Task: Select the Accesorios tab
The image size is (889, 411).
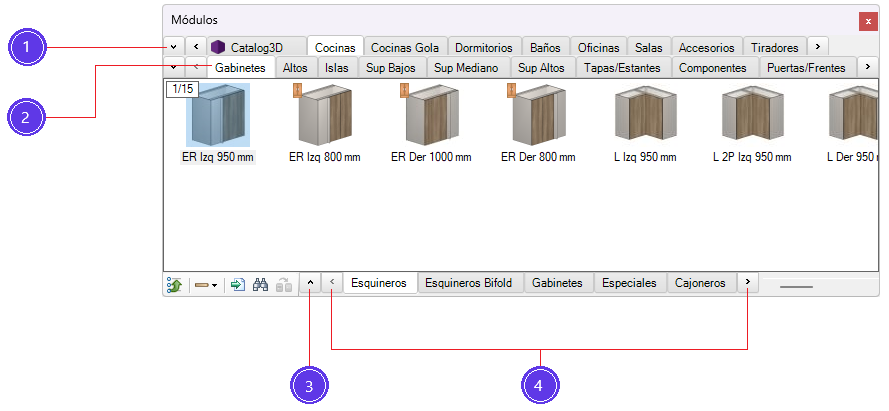Action: click(706, 48)
